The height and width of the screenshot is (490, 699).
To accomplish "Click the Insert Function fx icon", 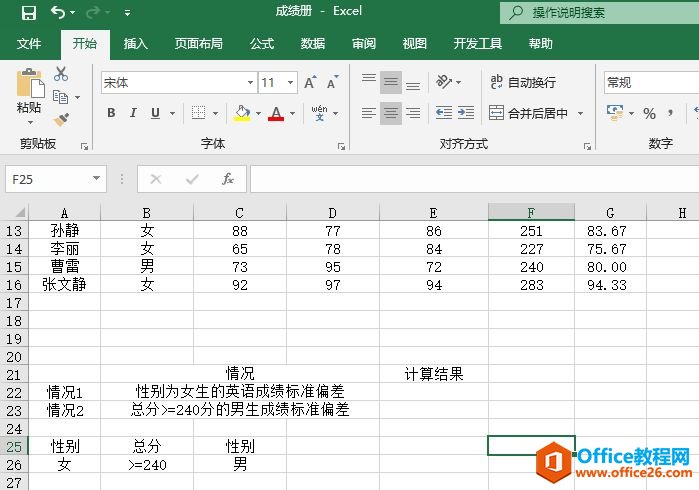I will 228,179.
